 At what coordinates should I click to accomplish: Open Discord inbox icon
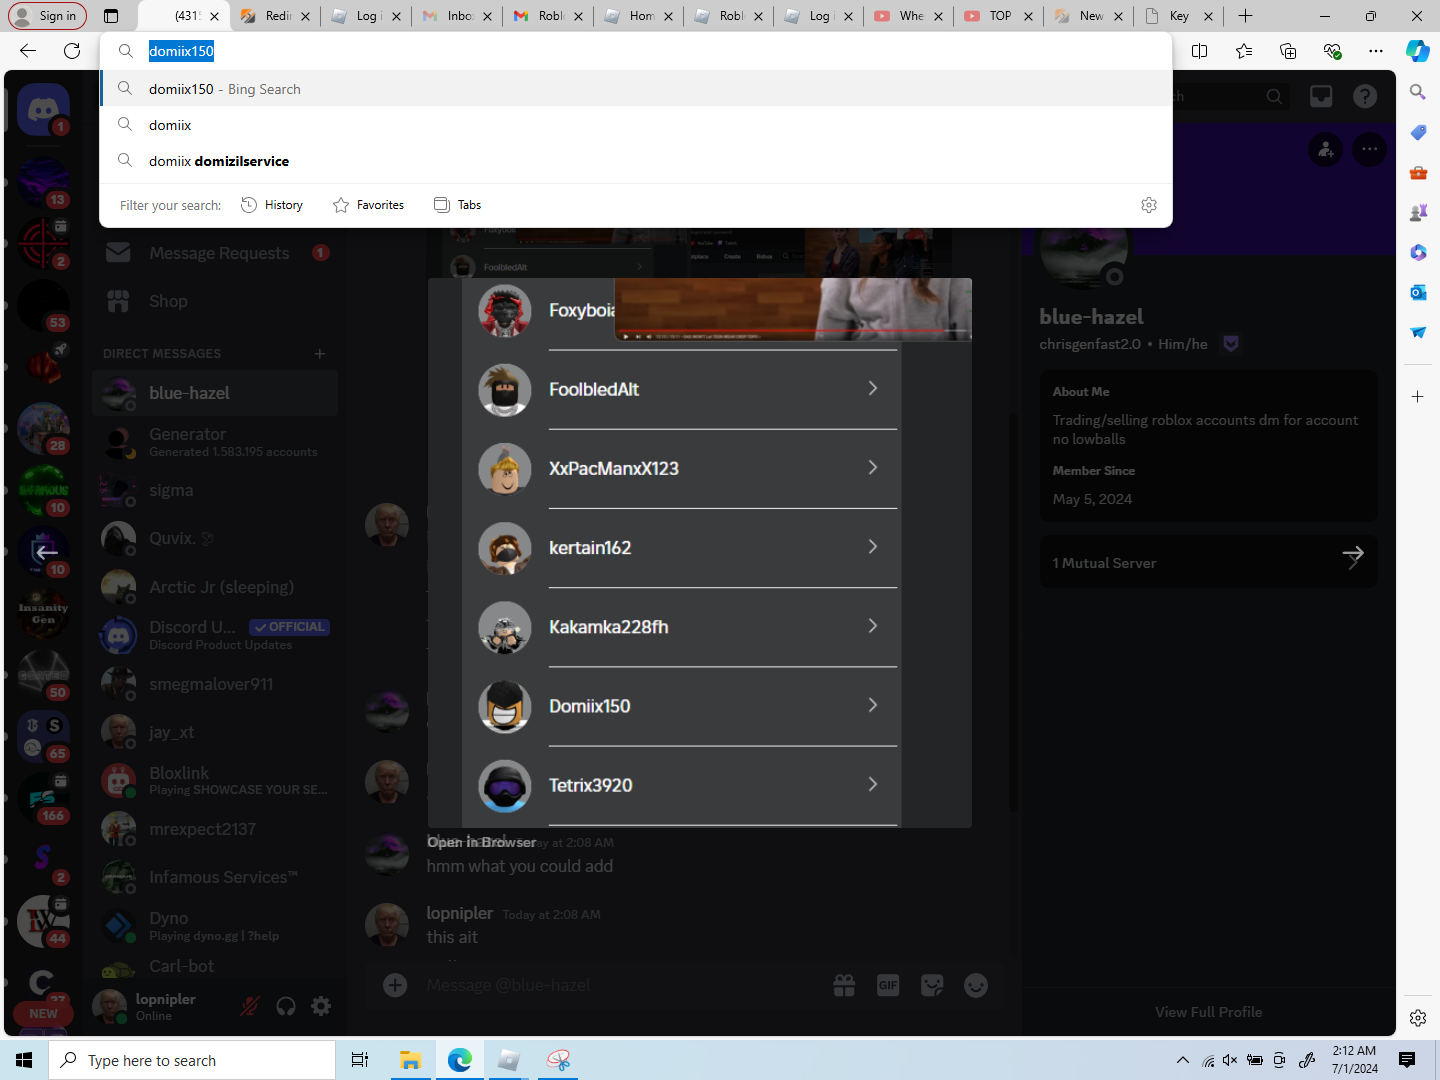coord(1321,96)
